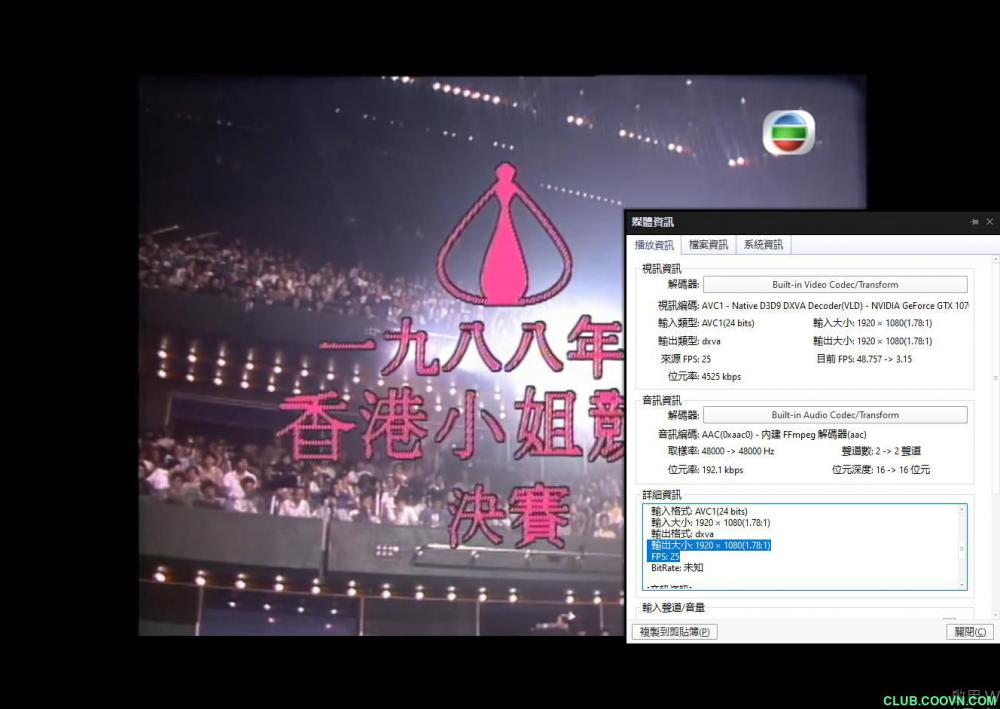Select the 輸出格式: dxva line in details

point(682,534)
